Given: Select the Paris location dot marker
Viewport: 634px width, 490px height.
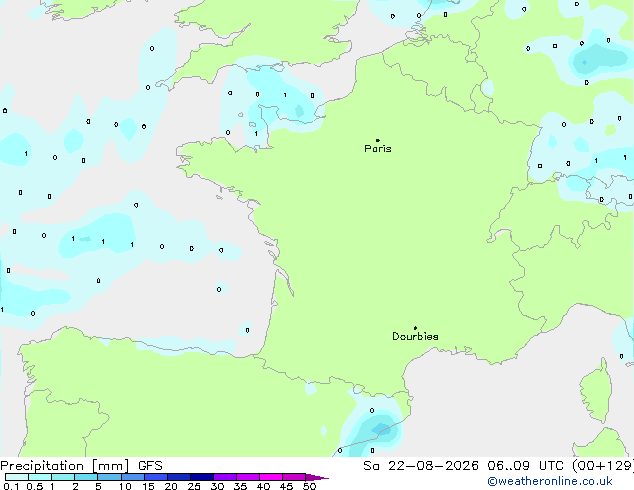Looking at the screenshot, I should pyautogui.click(x=378, y=140).
